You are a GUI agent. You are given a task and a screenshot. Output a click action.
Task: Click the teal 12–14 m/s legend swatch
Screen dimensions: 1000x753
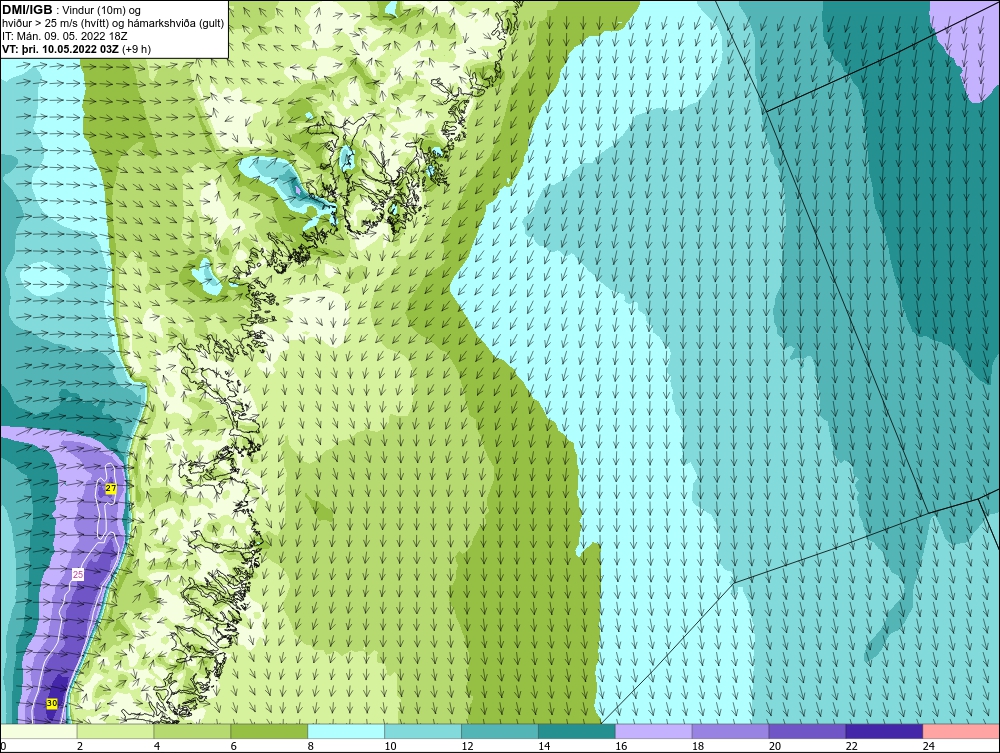499,731
